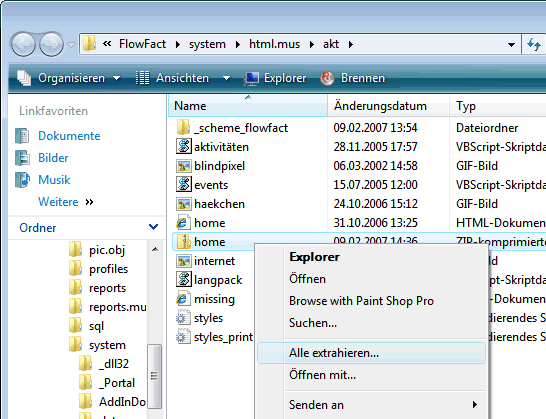Open recent pages dropdown beside navigation arrows
The image size is (546, 419).
pyautogui.click(x=71, y=45)
